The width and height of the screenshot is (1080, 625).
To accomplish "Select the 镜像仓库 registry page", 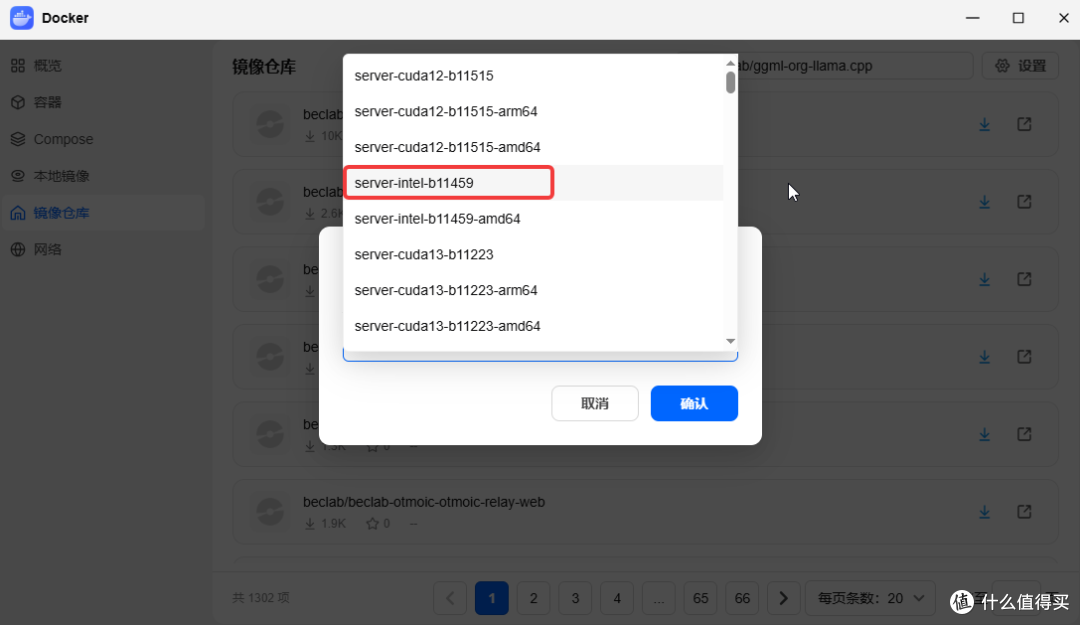I will pyautogui.click(x=103, y=213).
